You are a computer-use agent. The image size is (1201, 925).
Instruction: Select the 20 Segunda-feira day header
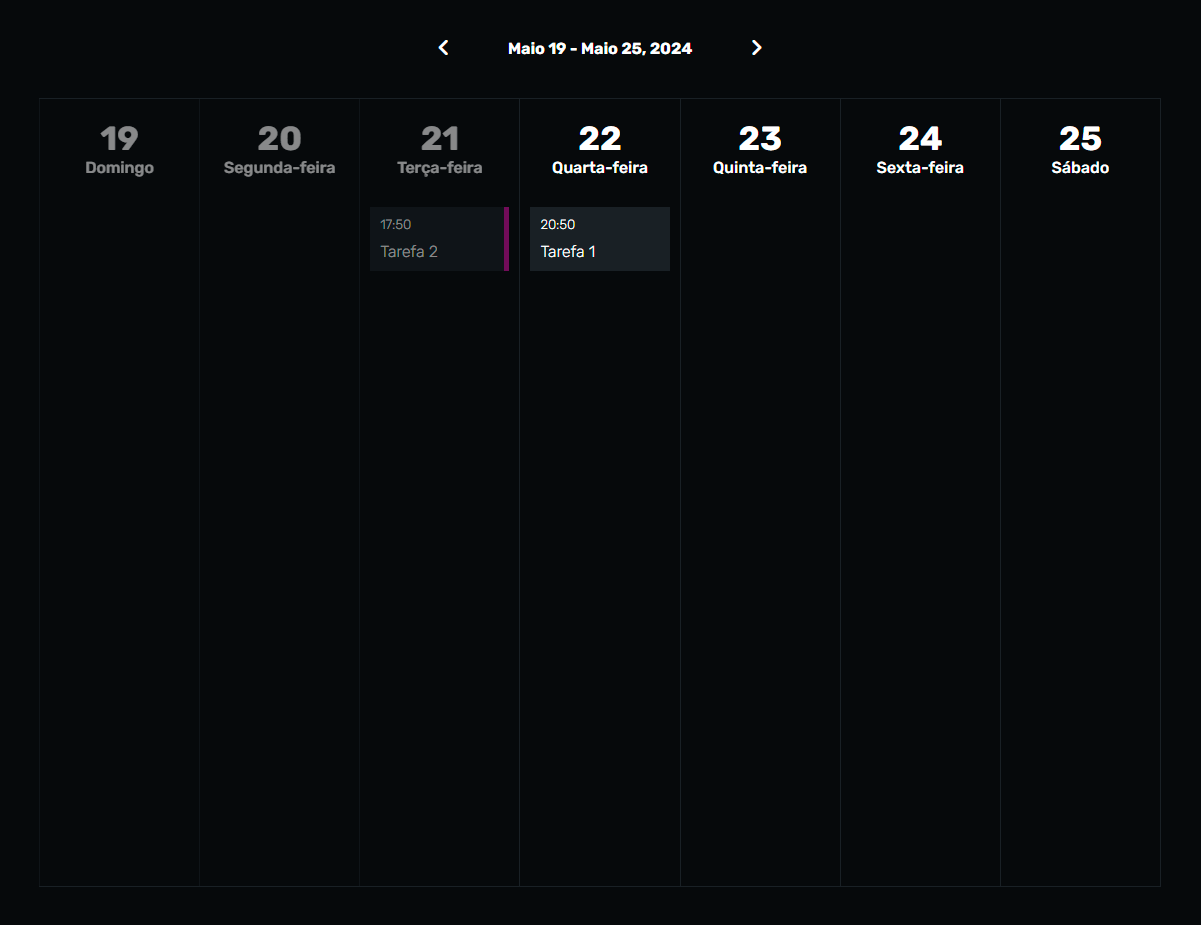pyautogui.click(x=280, y=150)
